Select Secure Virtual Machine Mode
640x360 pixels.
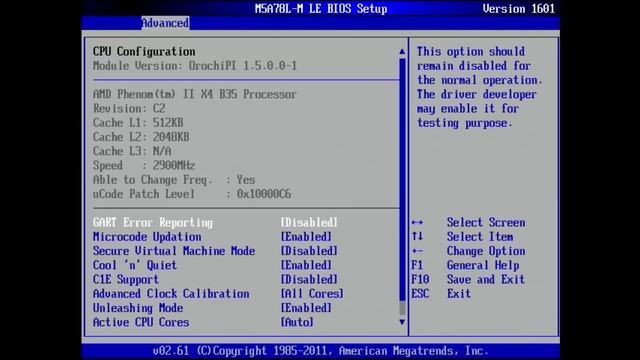pos(174,251)
